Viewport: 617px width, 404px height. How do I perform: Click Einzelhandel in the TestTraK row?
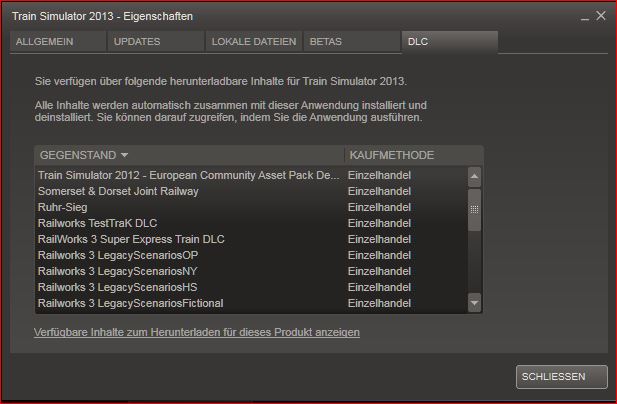coord(379,223)
